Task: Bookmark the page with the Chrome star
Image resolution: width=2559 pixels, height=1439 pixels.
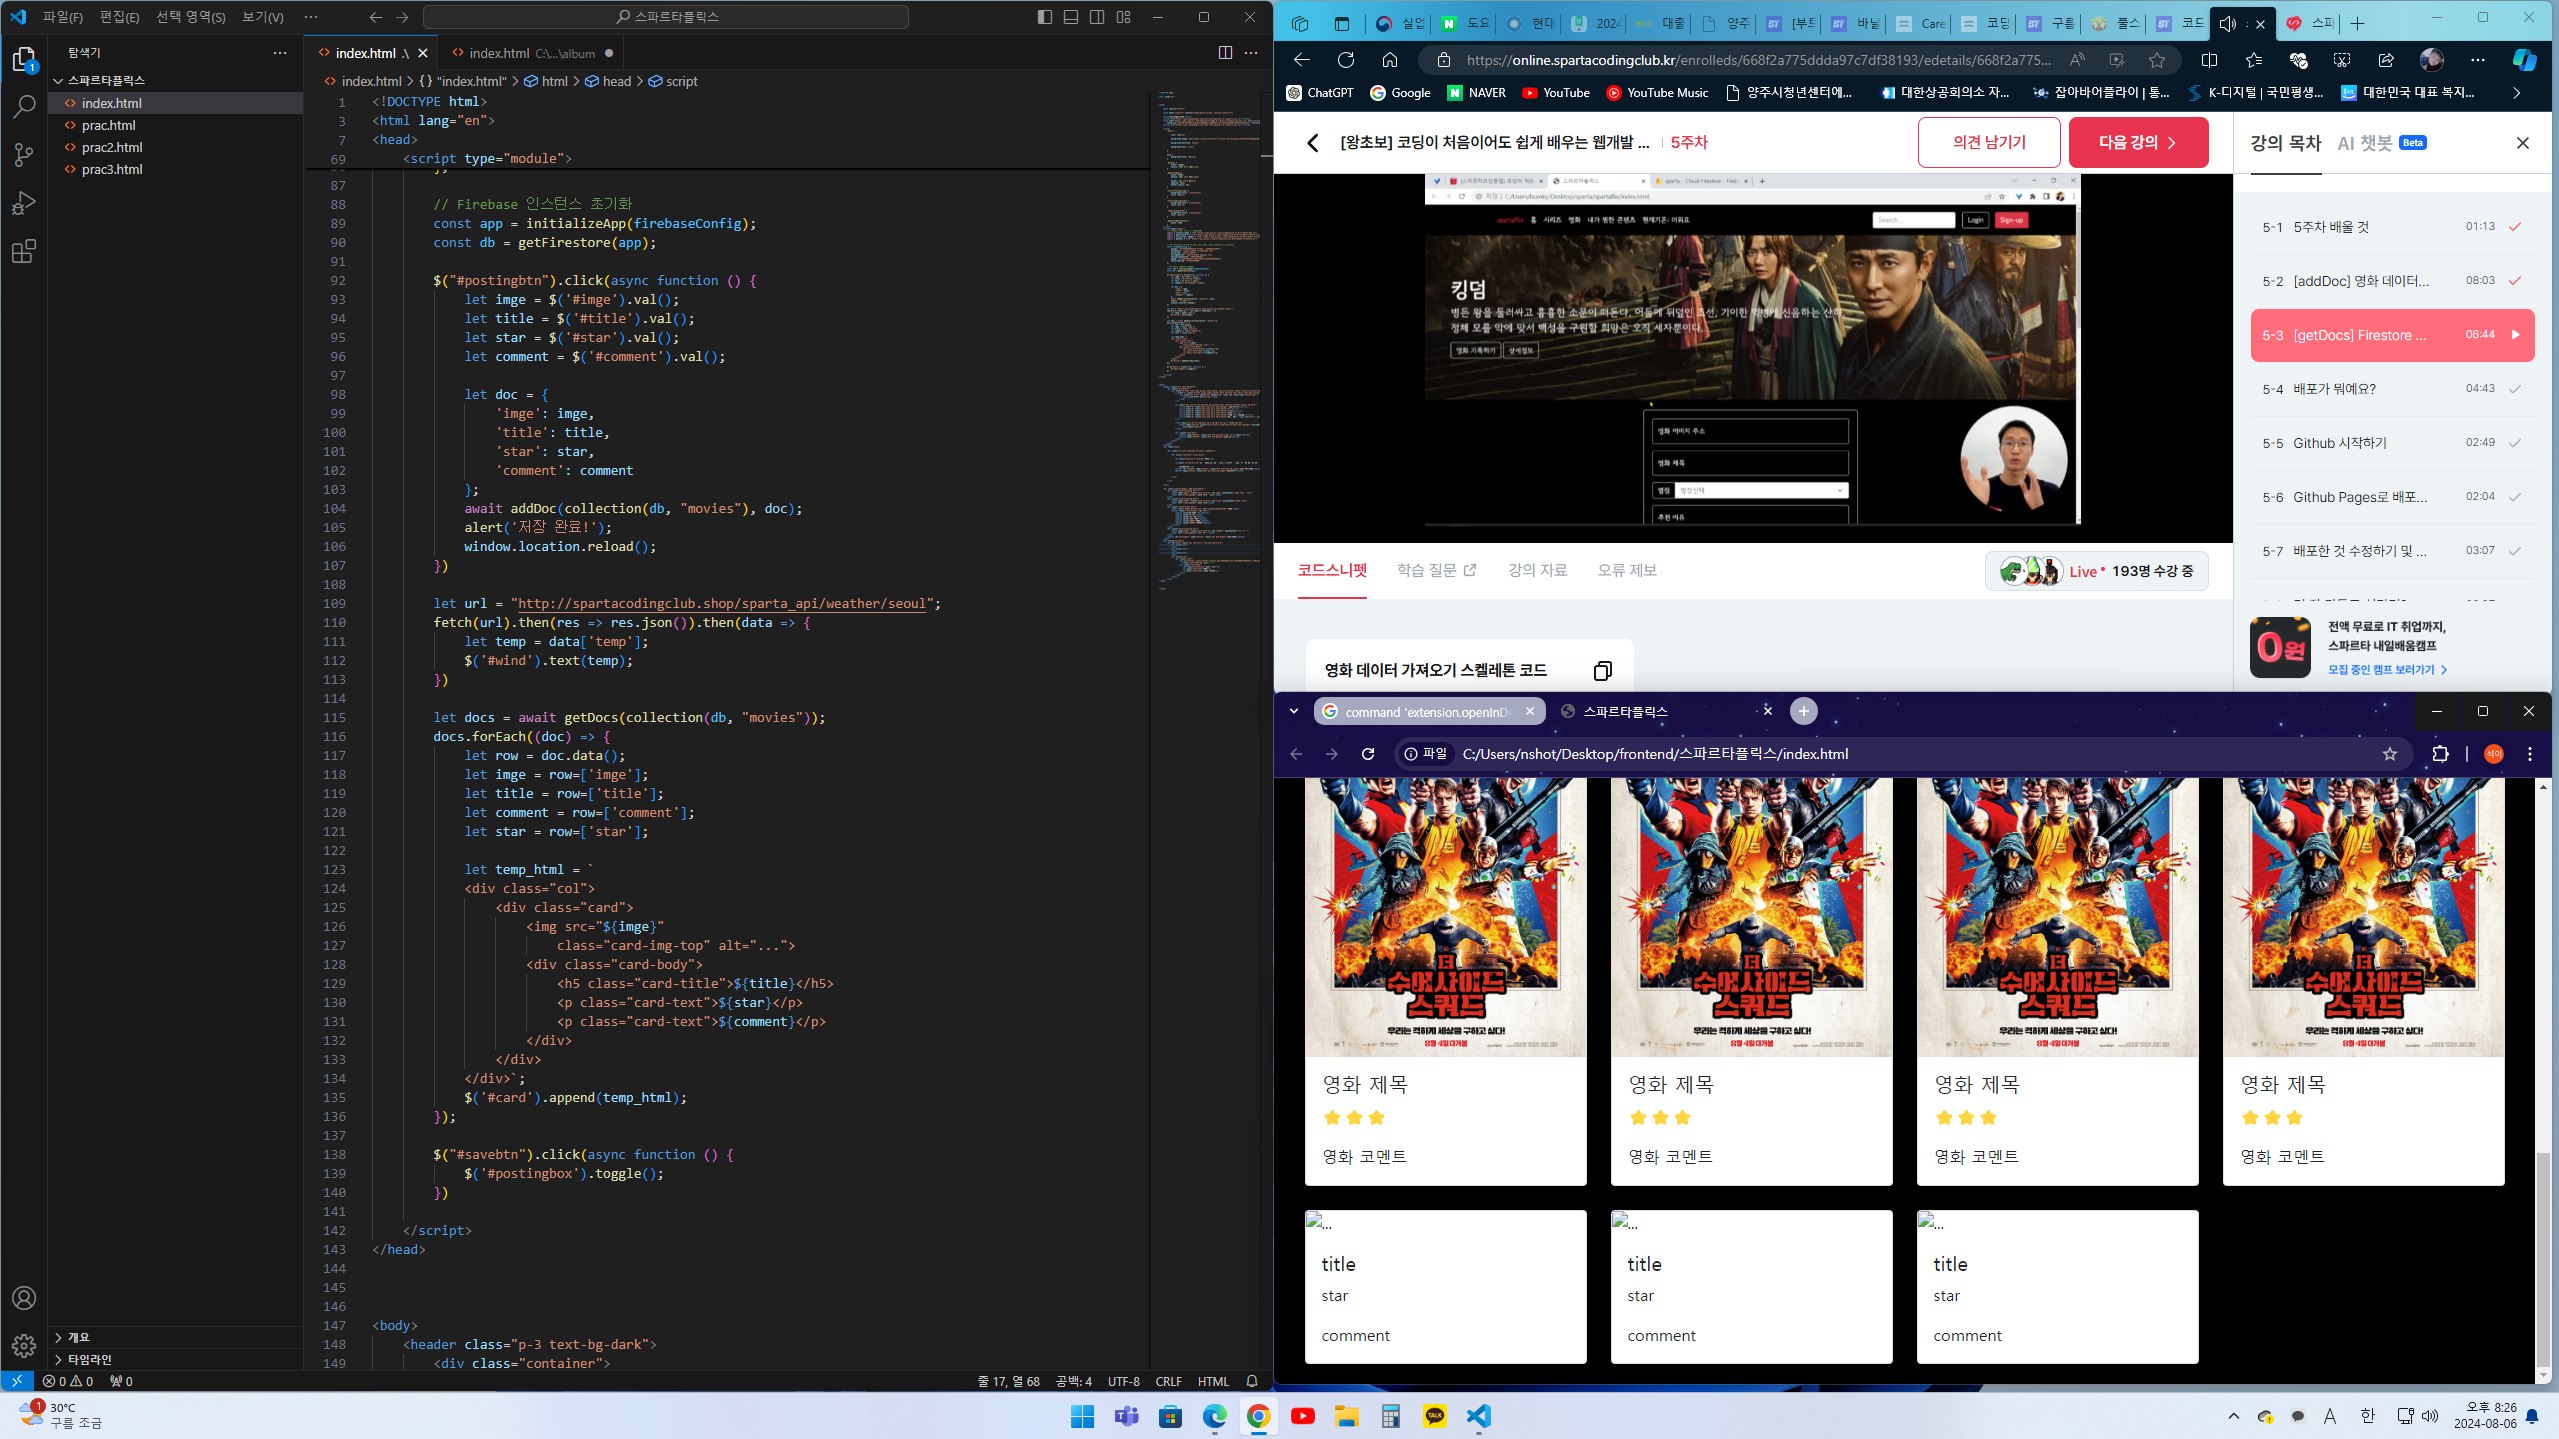Action: pyautogui.click(x=2390, y=754)
